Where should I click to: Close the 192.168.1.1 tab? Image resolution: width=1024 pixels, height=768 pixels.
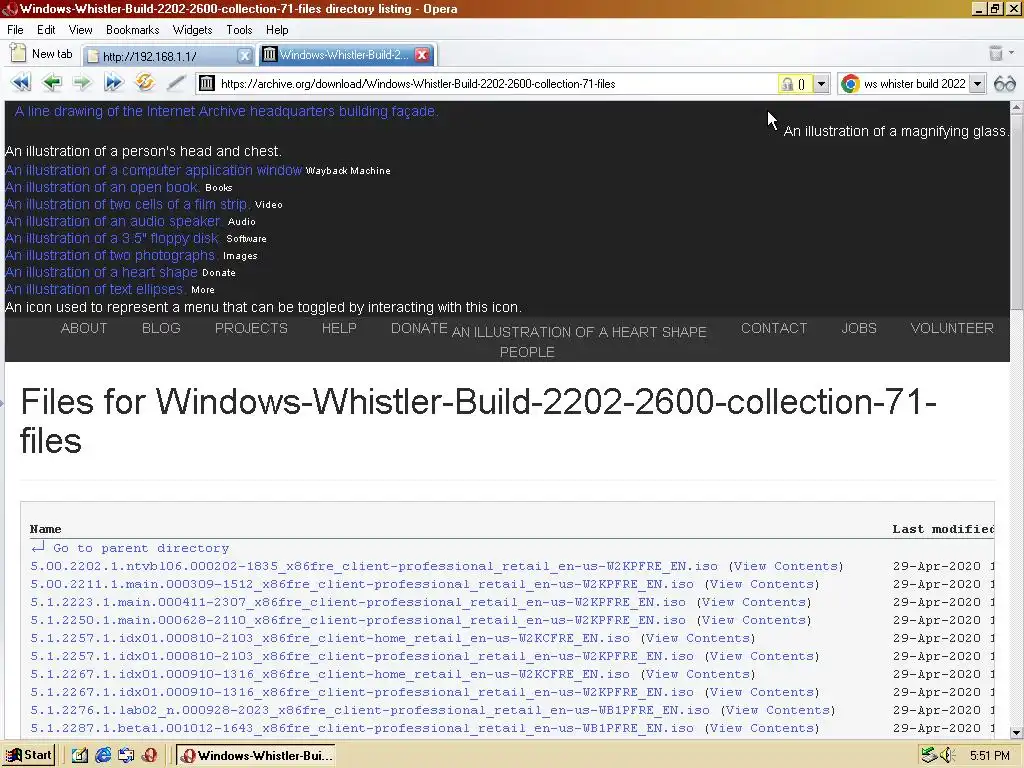[x=244, y=56]
